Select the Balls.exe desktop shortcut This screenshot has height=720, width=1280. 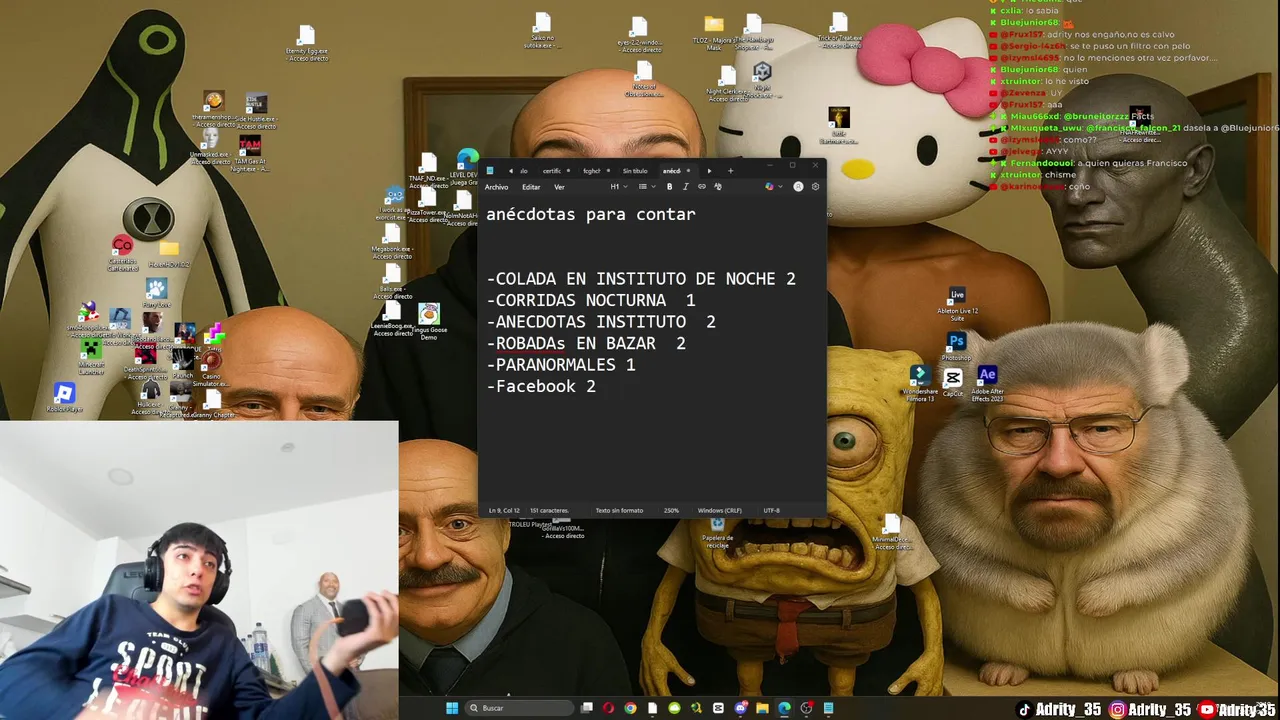coord(392,280)
